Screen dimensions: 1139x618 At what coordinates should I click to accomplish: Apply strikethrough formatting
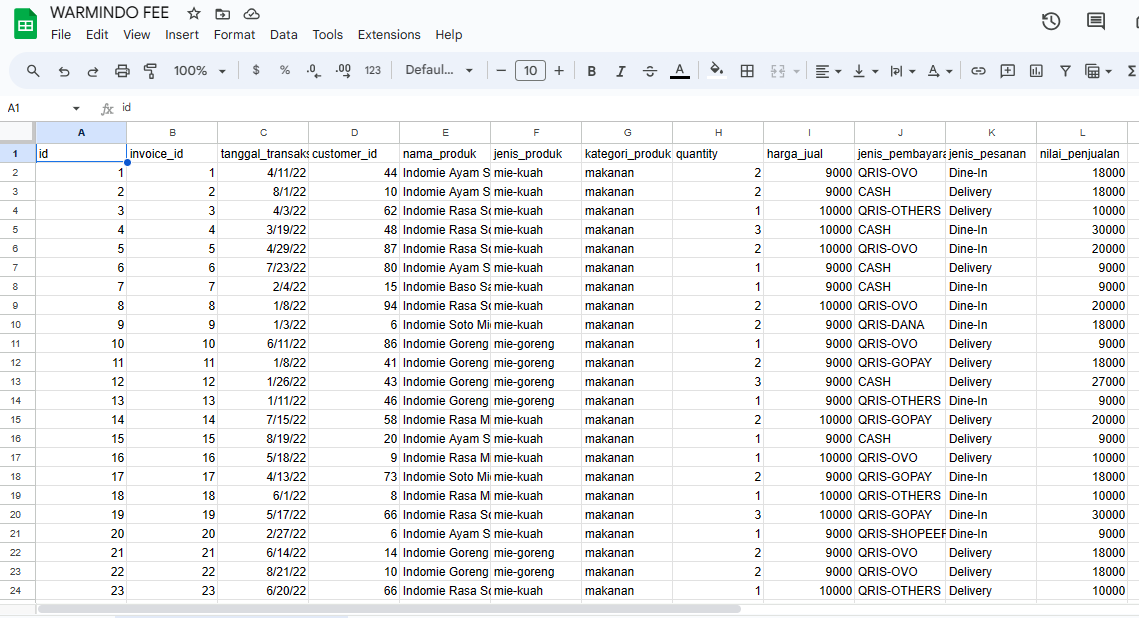649,71
